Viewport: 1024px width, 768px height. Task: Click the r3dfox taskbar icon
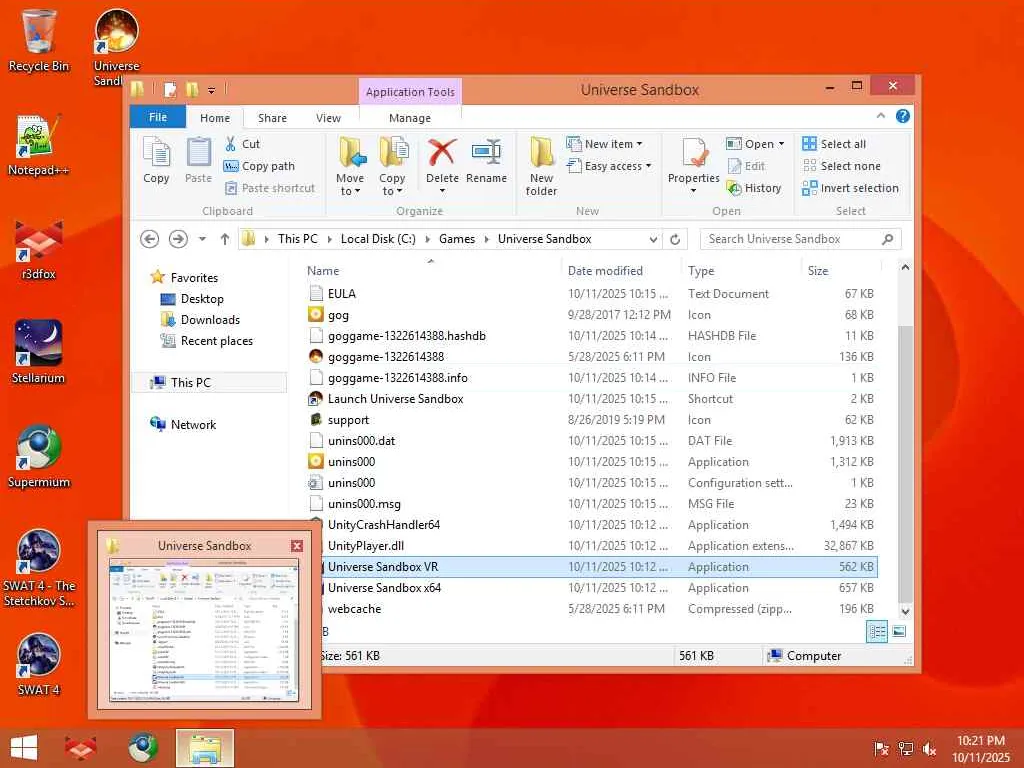pyautogui.click(x=80, y=748)
